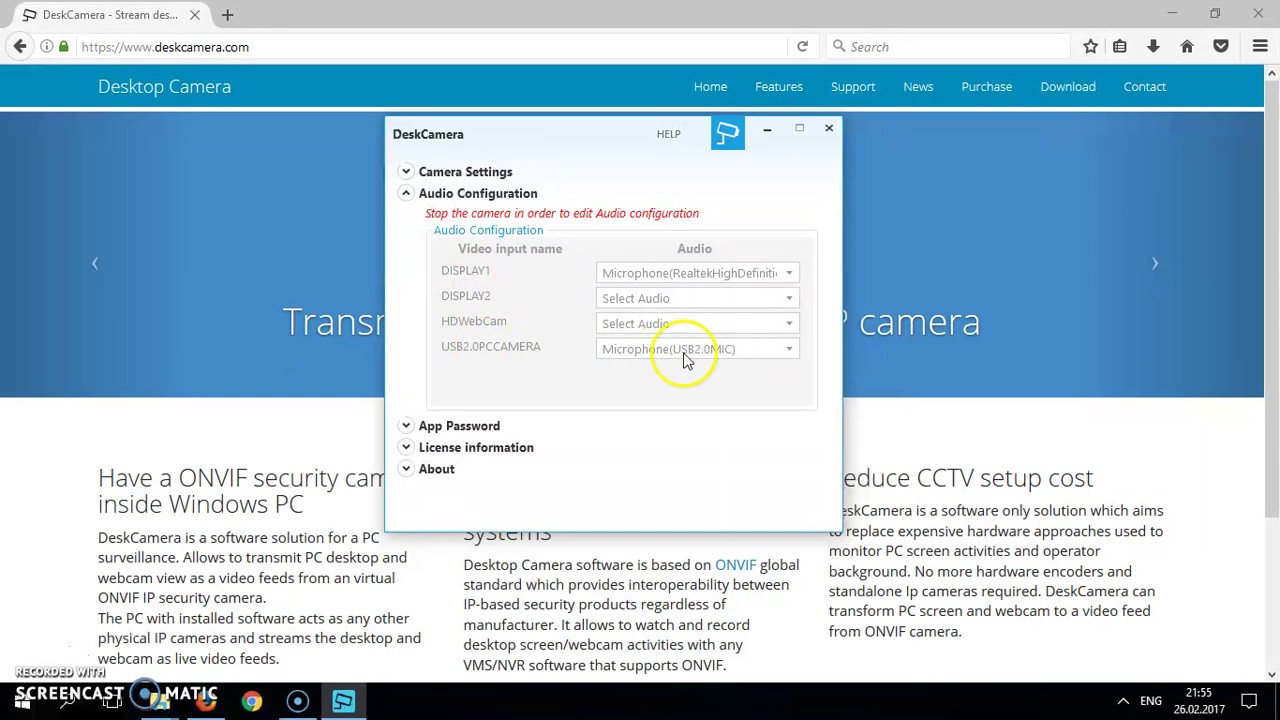Minimize the DeskCamera window
The width and height of the screenshot is (1280, 720).
coord(767,129)
